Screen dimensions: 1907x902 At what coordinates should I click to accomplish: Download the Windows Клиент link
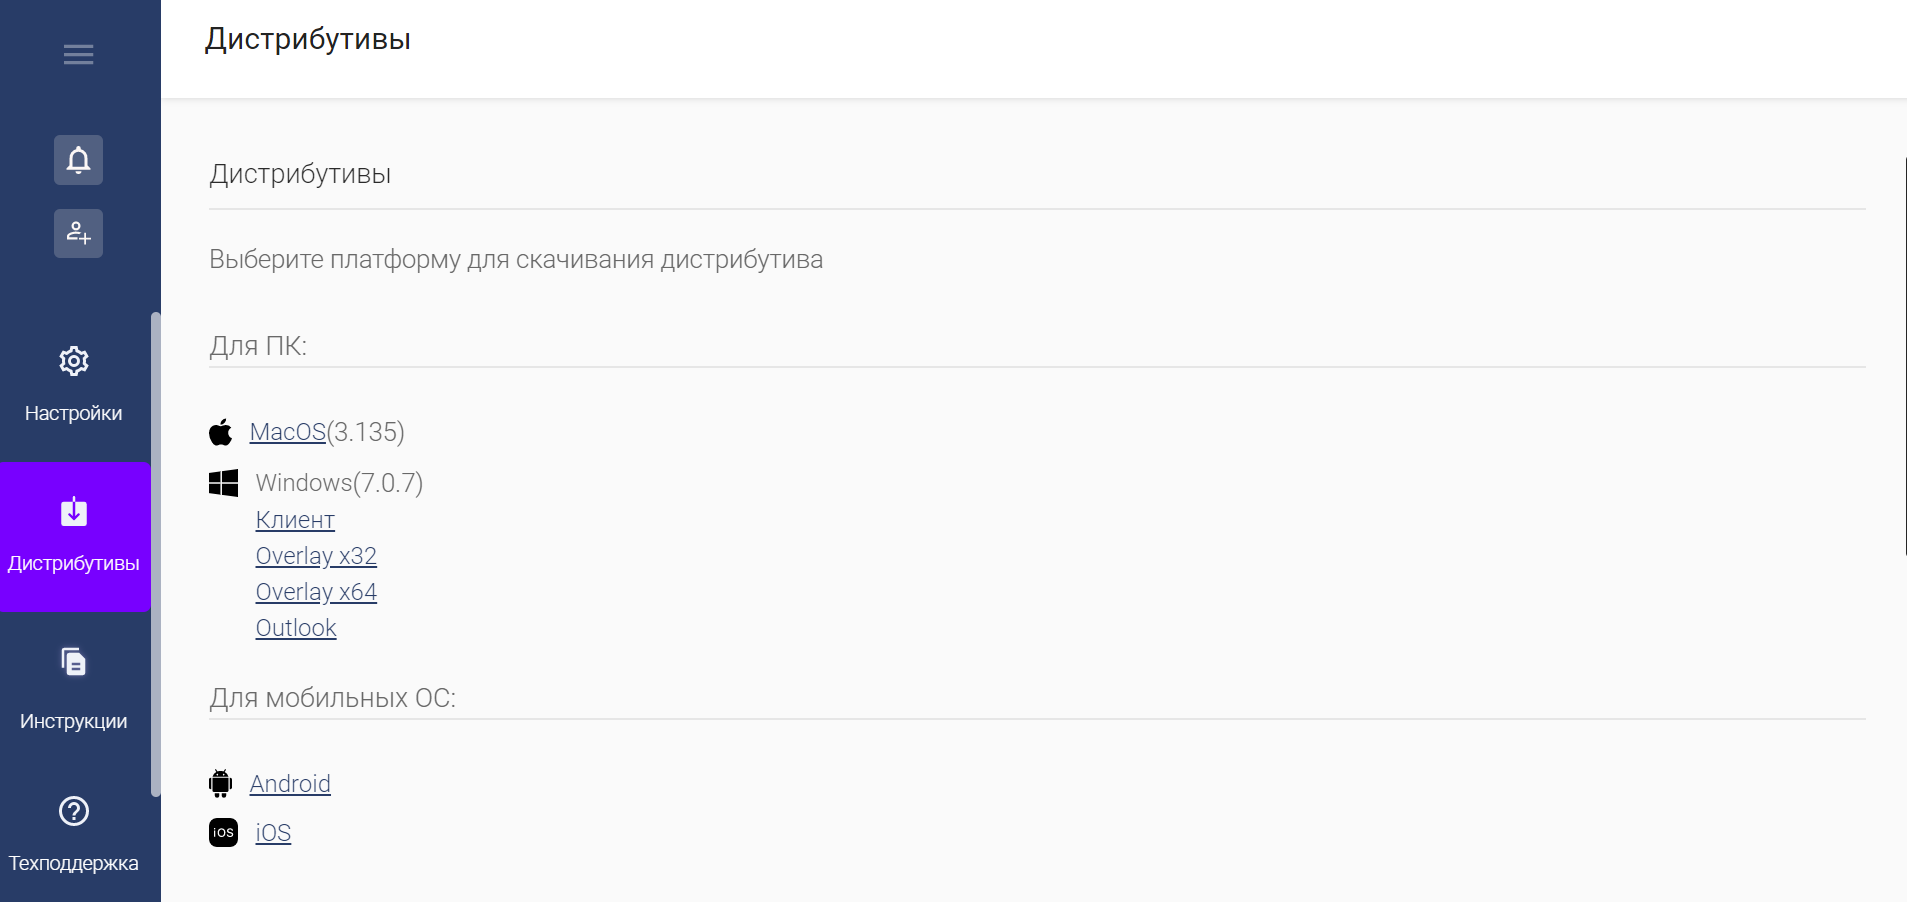tap(295, 520)
